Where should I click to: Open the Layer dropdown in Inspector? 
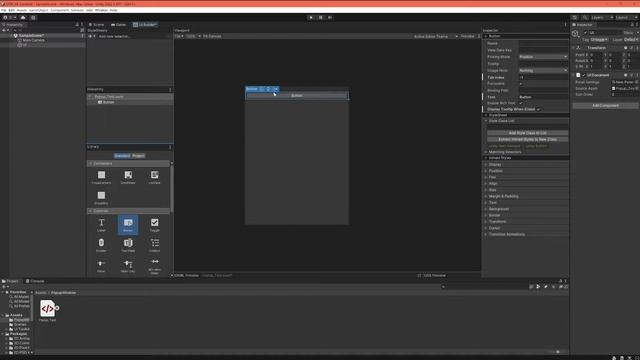tap(631, 40)
